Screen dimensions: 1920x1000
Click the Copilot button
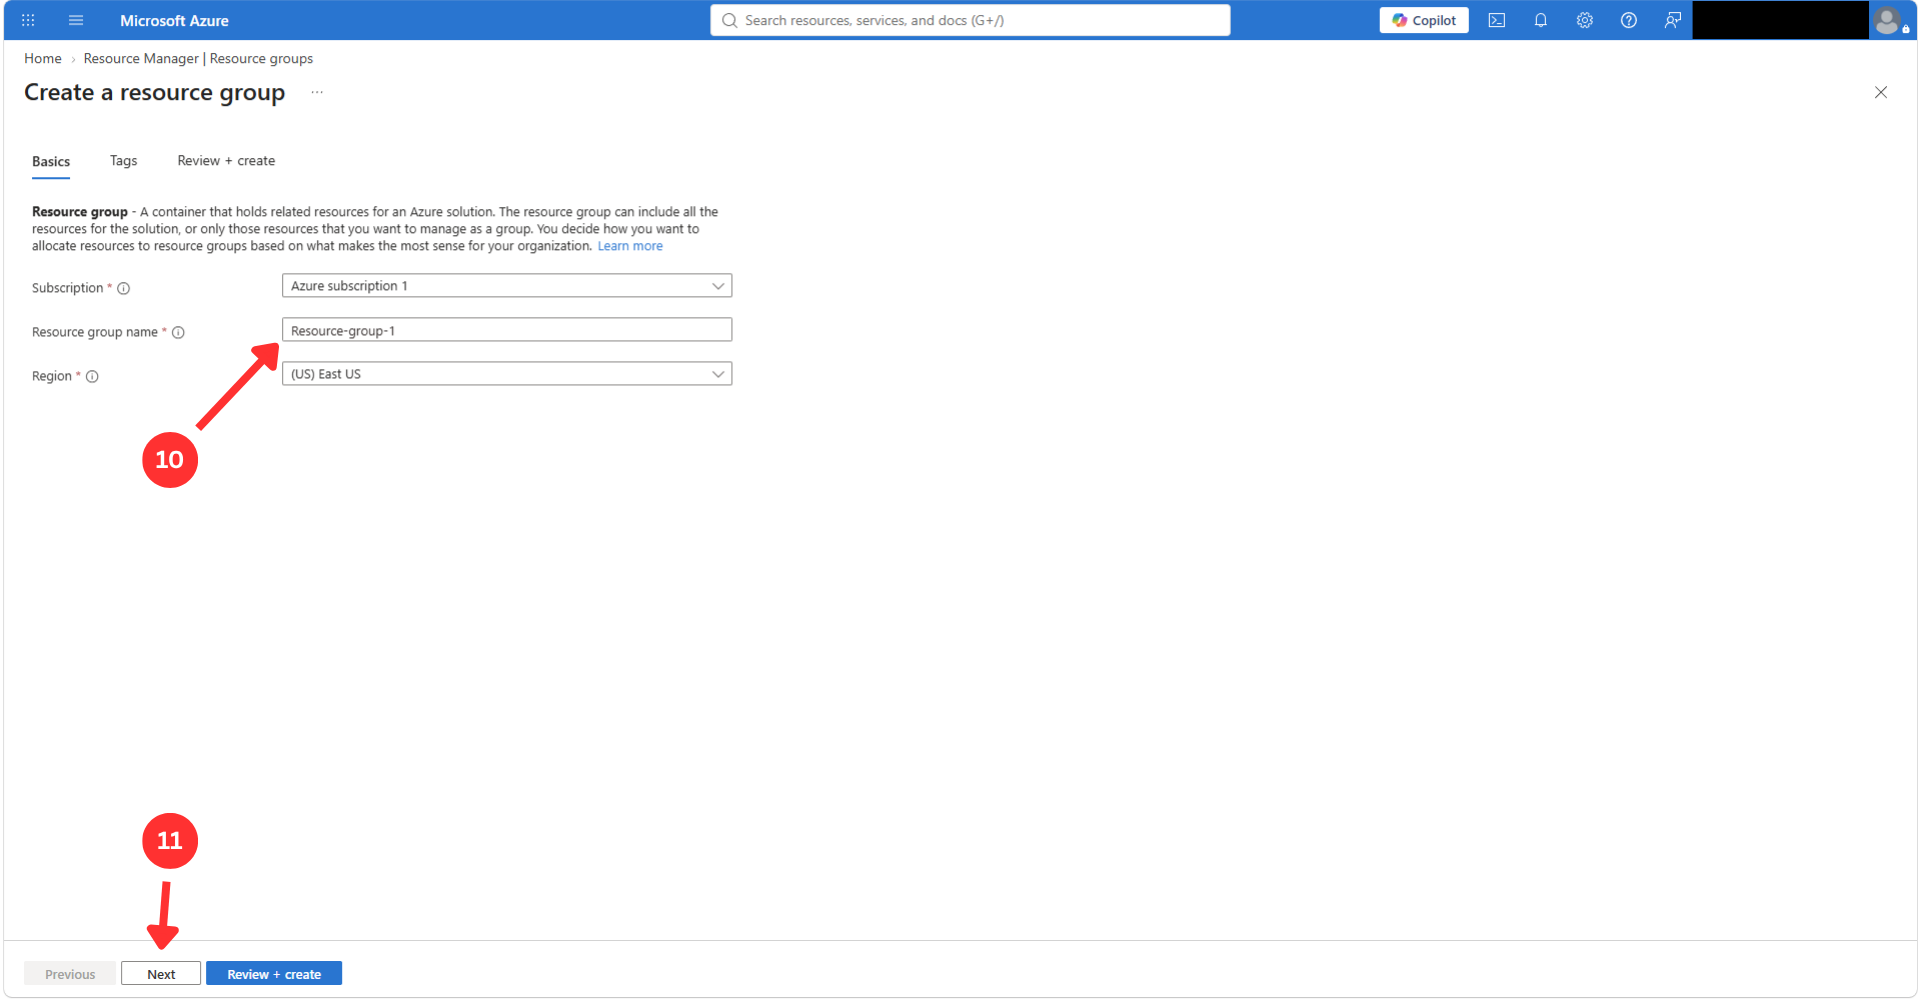[1424, 20]
